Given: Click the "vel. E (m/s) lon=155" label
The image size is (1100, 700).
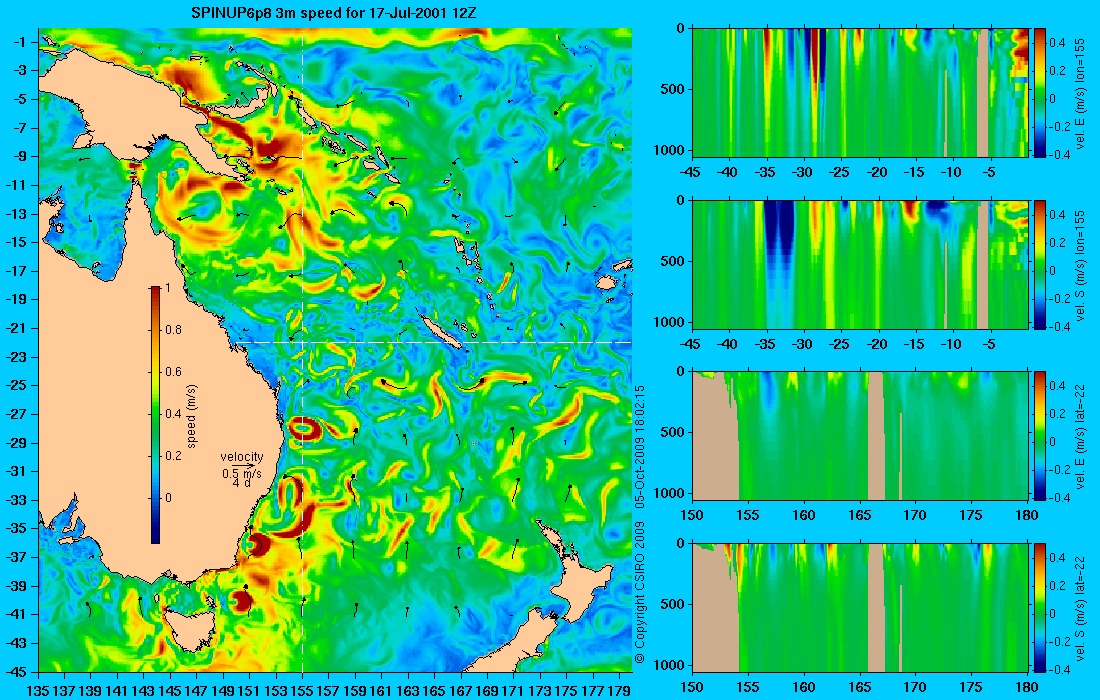Looking at the screenshot, I should [1080, 93].
